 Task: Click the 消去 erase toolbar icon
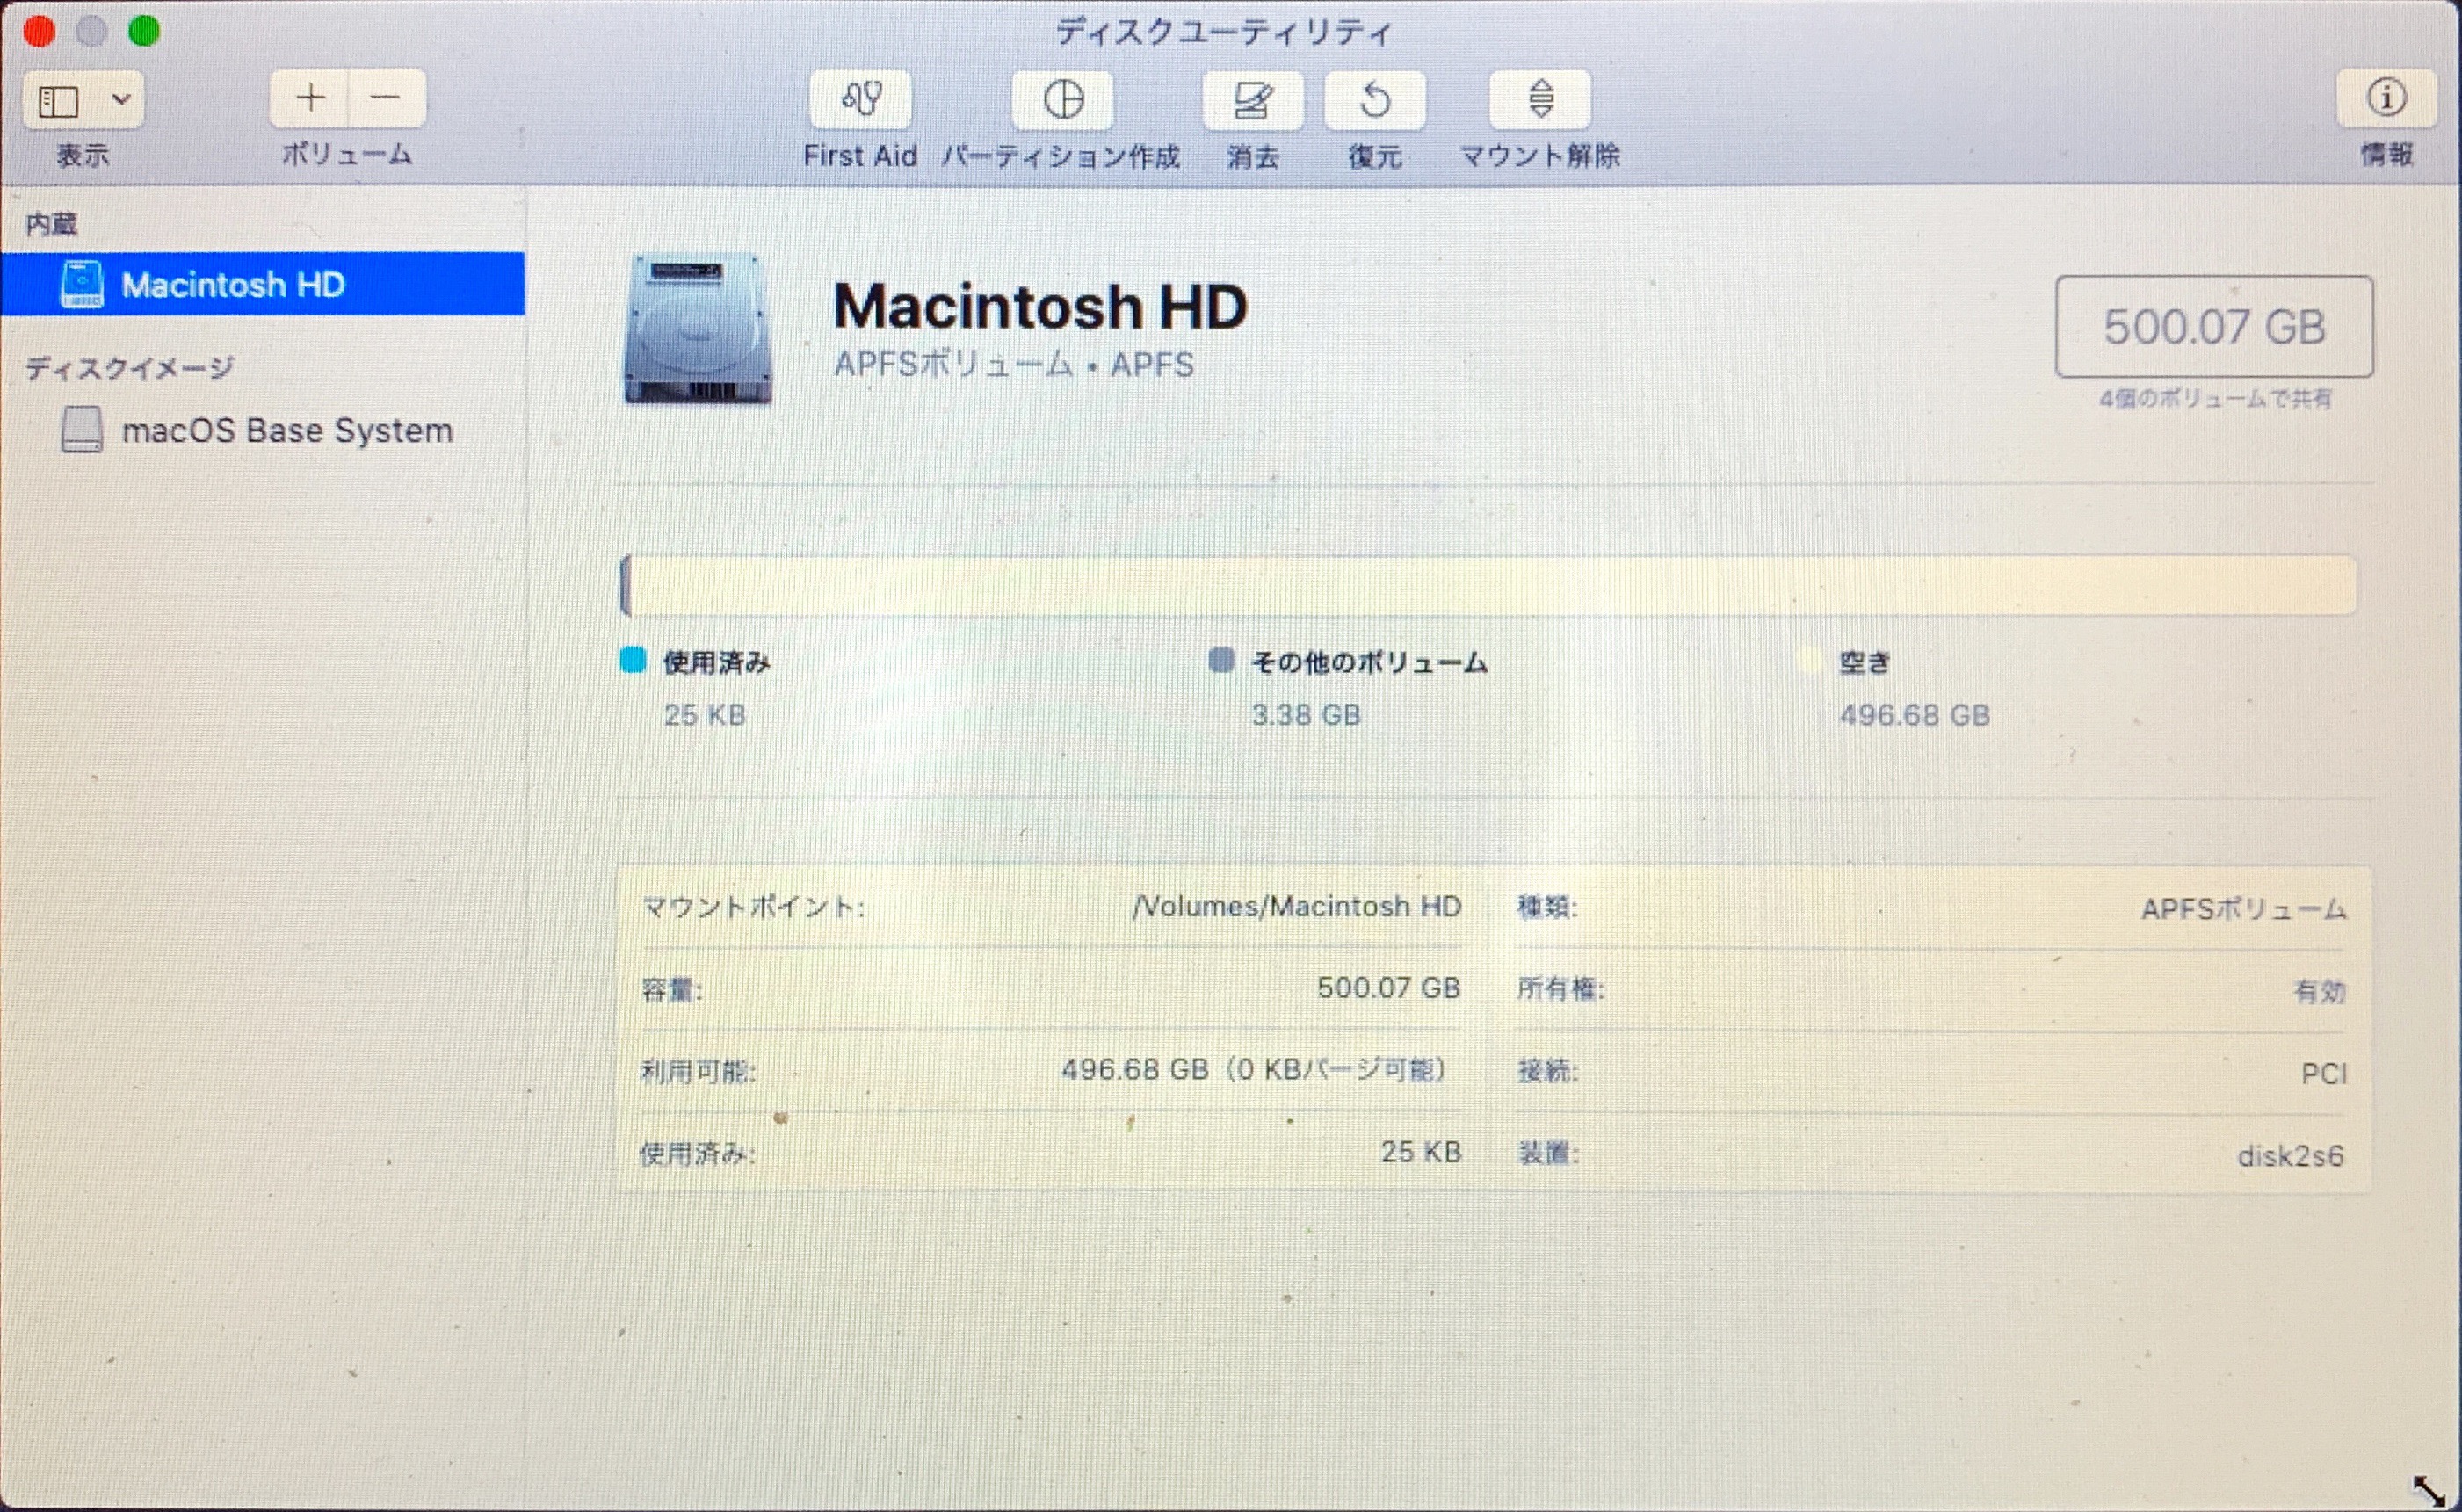tap(1253, 99)
